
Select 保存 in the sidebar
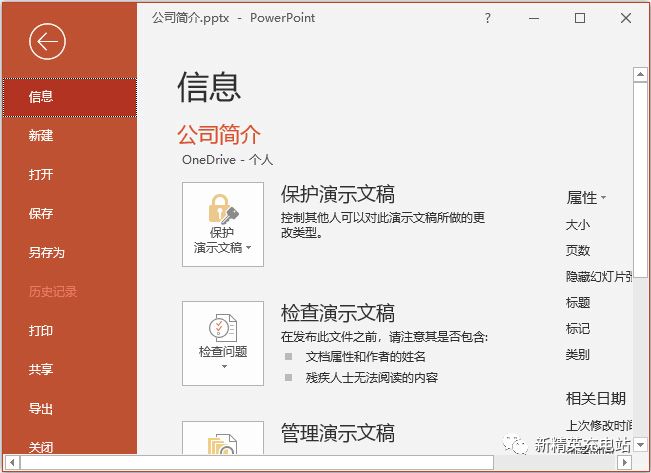69,213
